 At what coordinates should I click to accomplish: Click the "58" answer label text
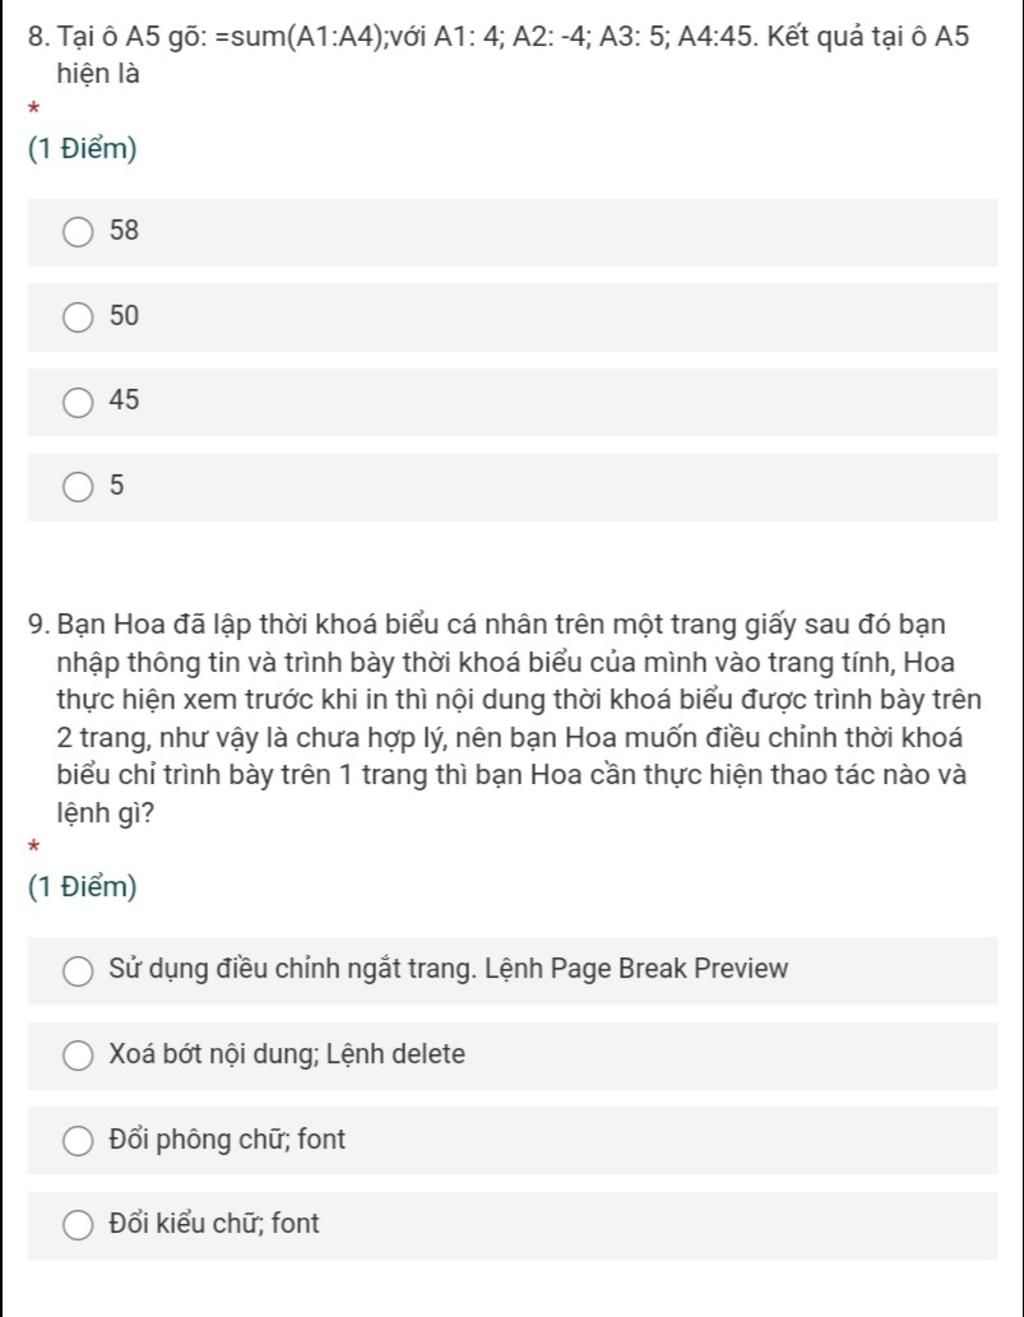click(124, 230)
